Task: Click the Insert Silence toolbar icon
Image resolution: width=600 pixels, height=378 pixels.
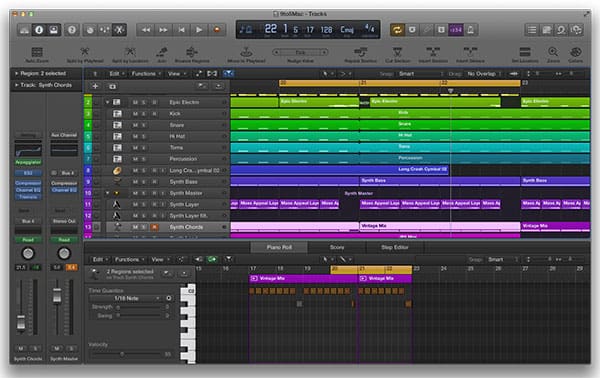Action: [x=470, y=54]
